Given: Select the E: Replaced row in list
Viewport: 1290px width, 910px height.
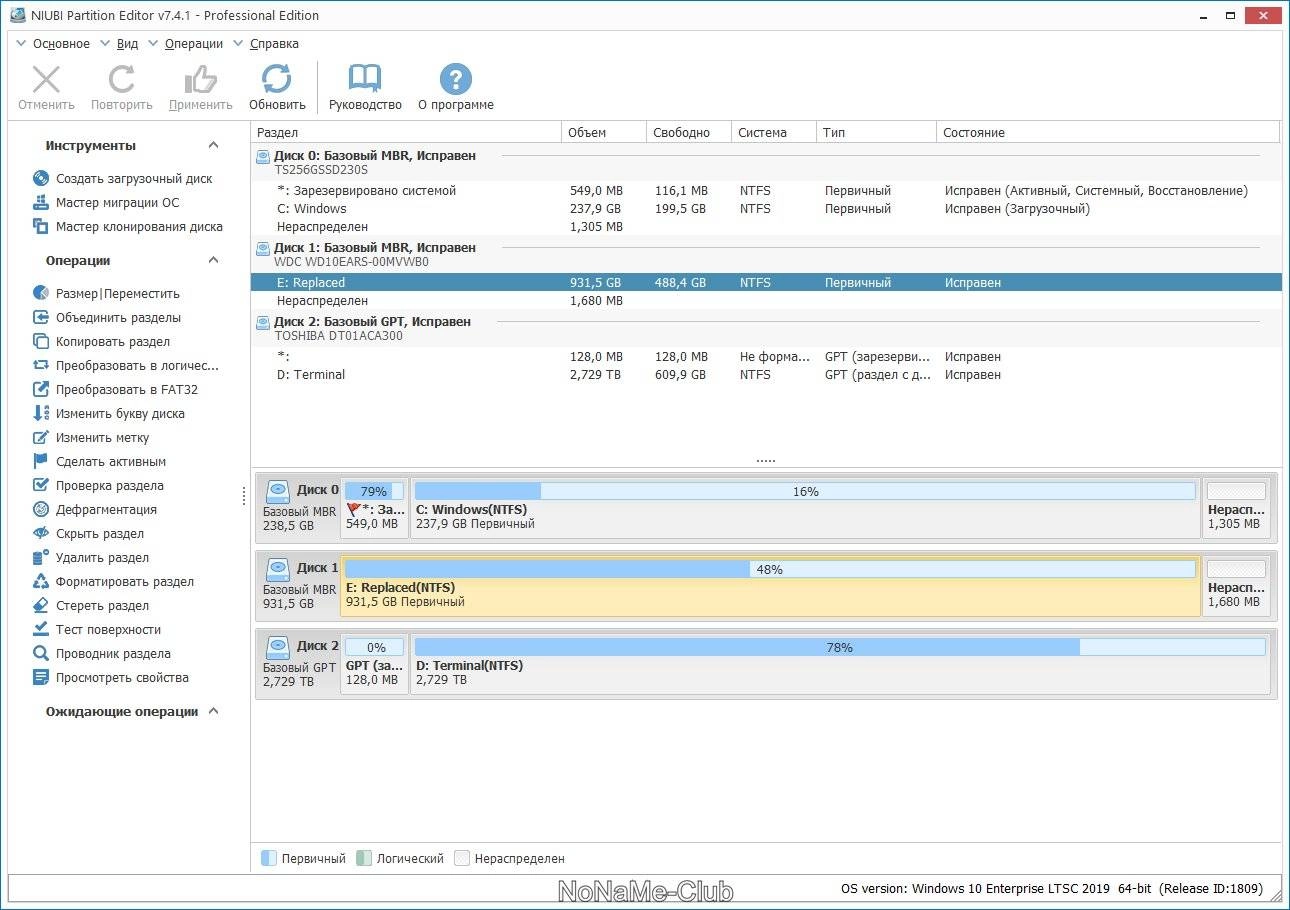Looking at the screenshot, I should (765, 283).
